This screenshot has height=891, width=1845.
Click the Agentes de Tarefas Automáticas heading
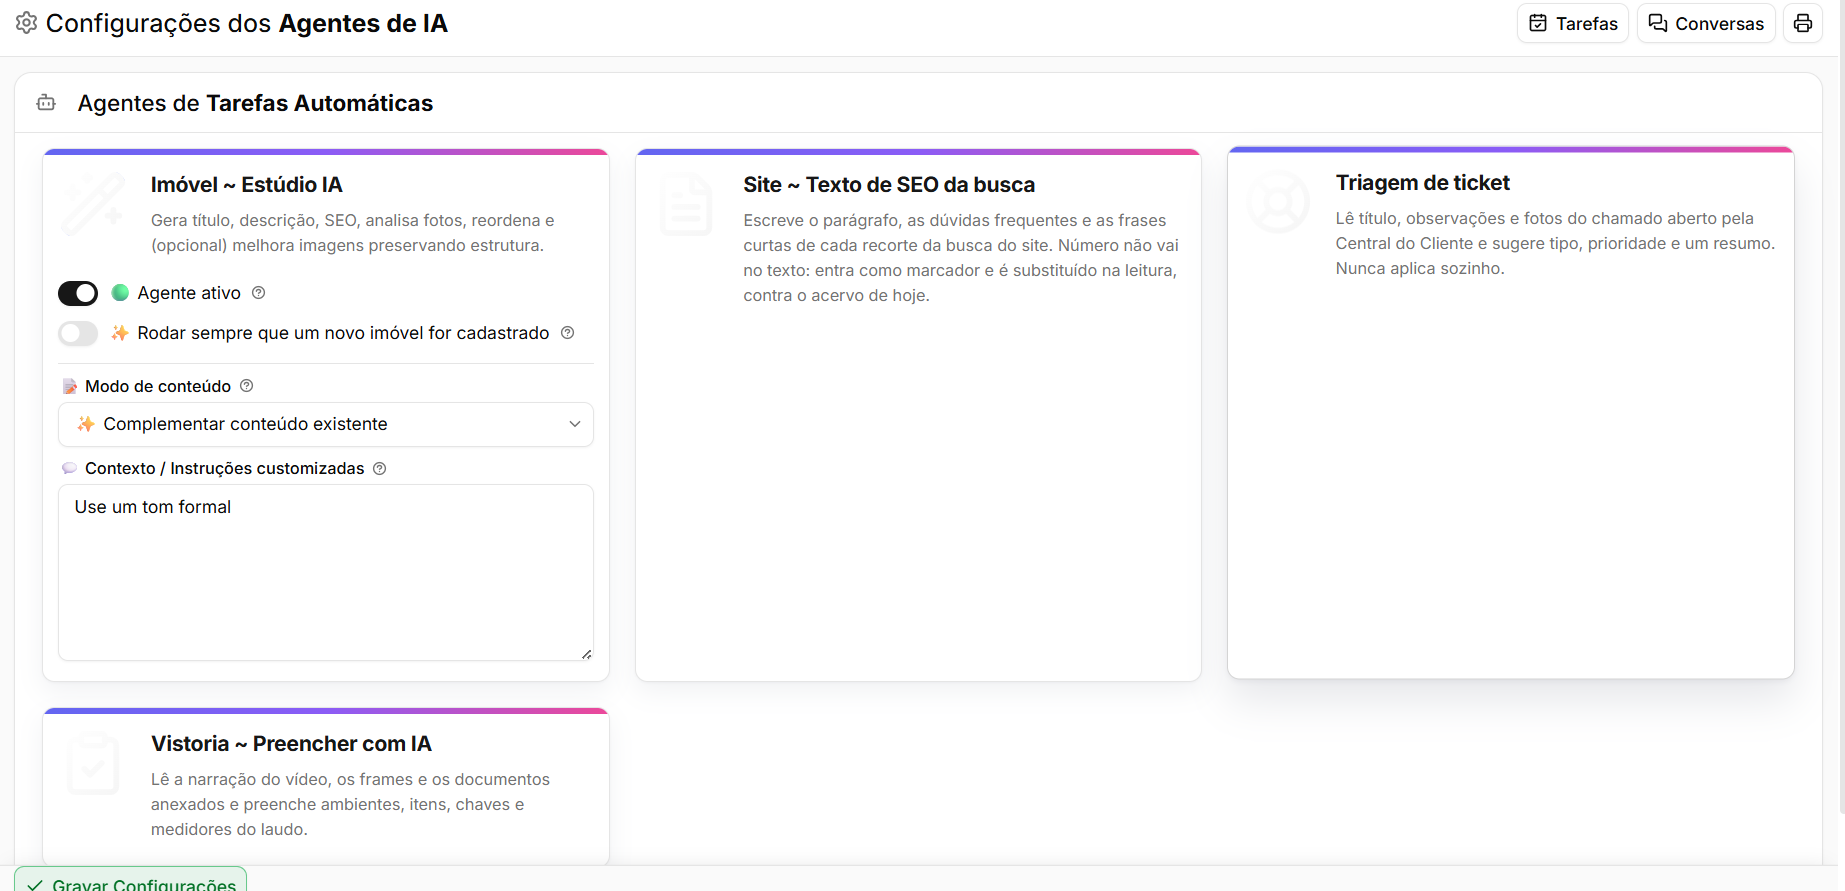[x=255, y=103]
